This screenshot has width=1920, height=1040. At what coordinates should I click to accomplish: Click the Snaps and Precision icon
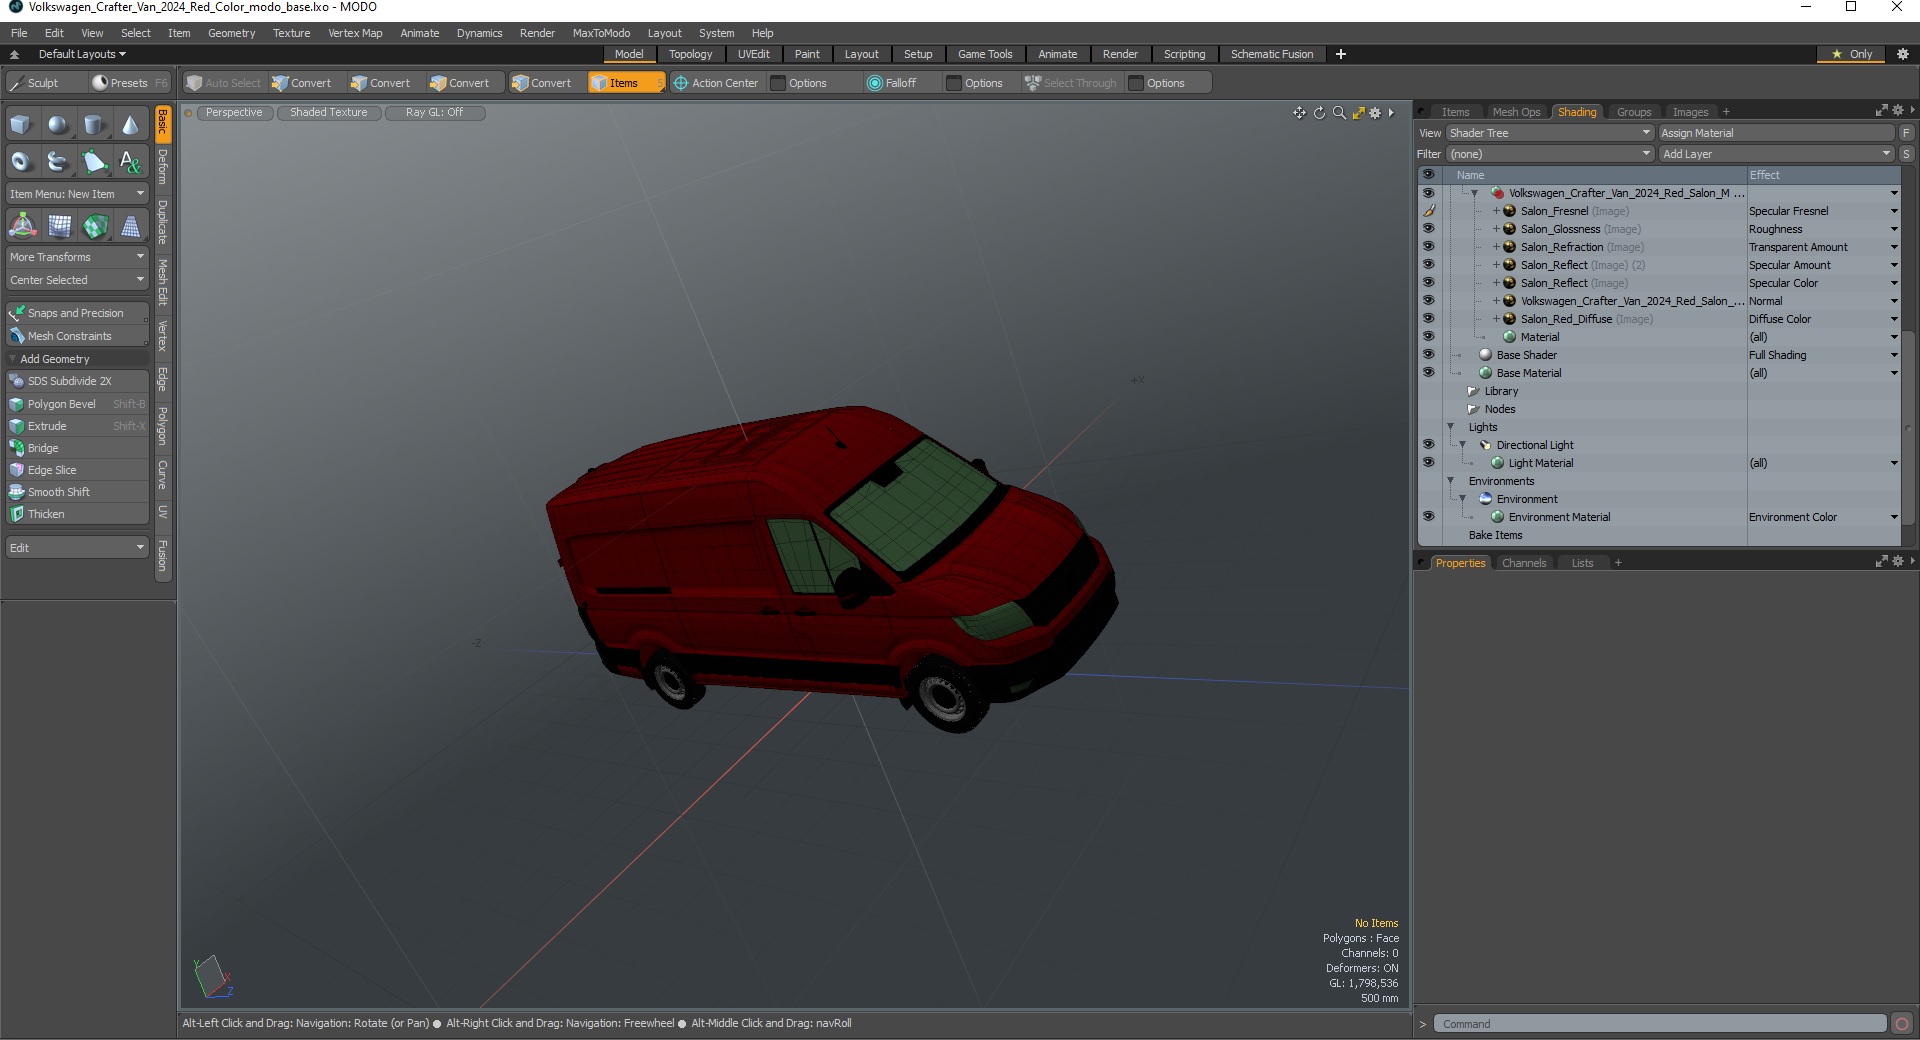click(16, 313)
